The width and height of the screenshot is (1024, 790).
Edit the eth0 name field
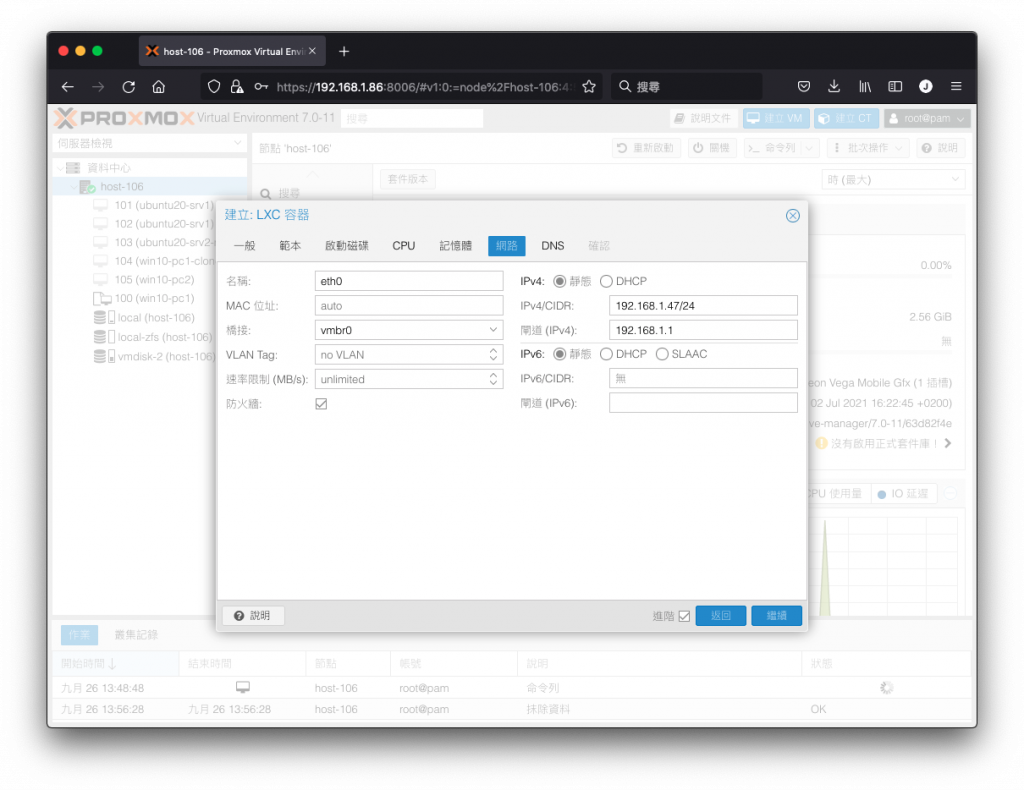pyautogui.click(x=409, y=281)
